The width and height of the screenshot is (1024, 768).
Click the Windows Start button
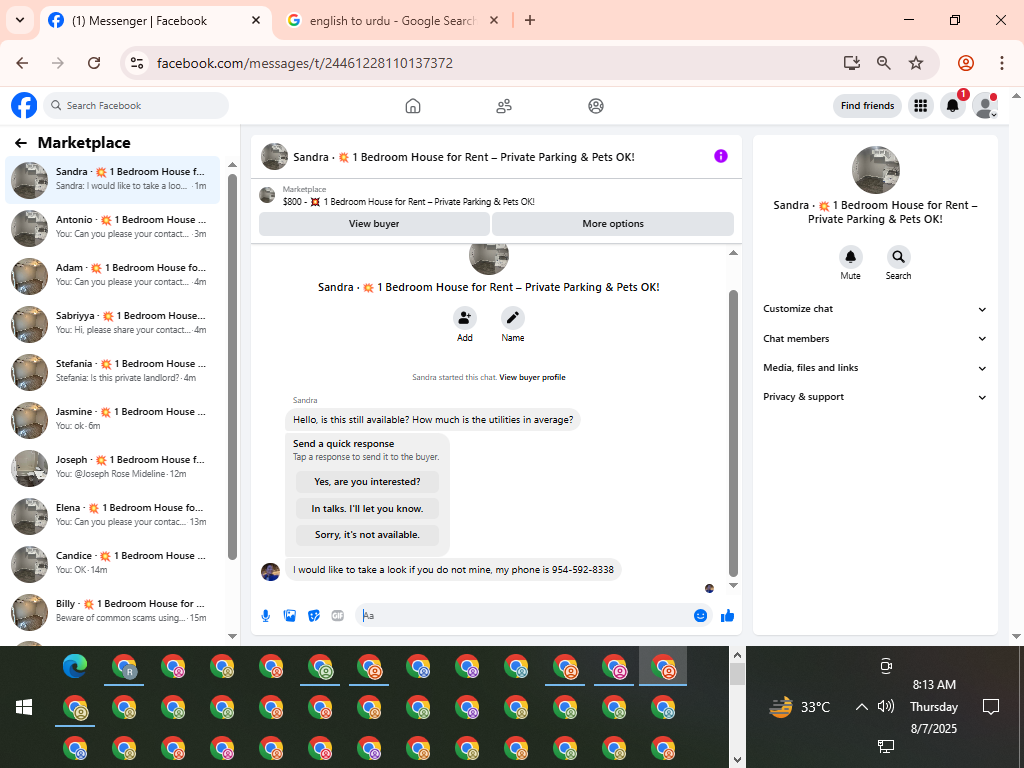(x=24, y=707)
